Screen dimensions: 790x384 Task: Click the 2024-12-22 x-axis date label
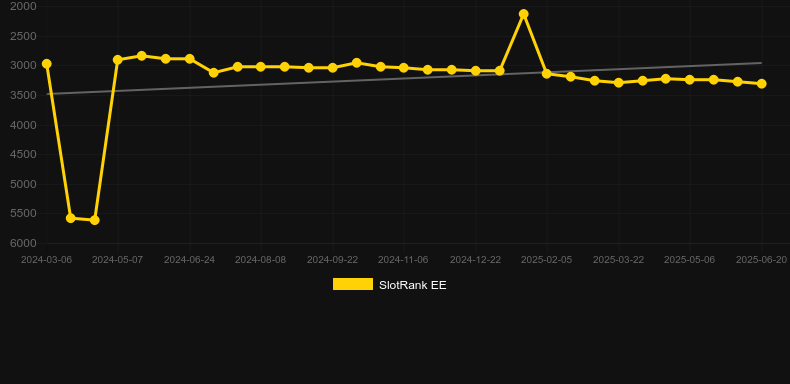pyautogui.click(x=475, y=260)
